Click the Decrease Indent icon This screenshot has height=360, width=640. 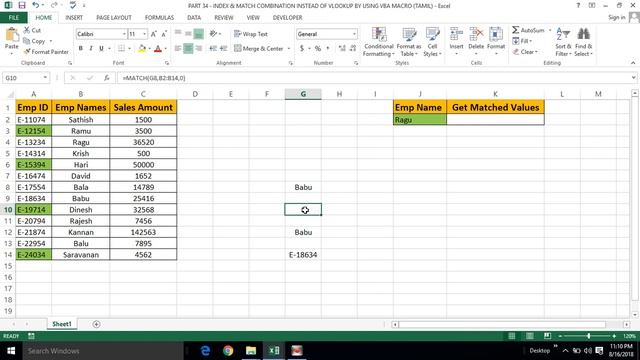[x=213, y=49]
